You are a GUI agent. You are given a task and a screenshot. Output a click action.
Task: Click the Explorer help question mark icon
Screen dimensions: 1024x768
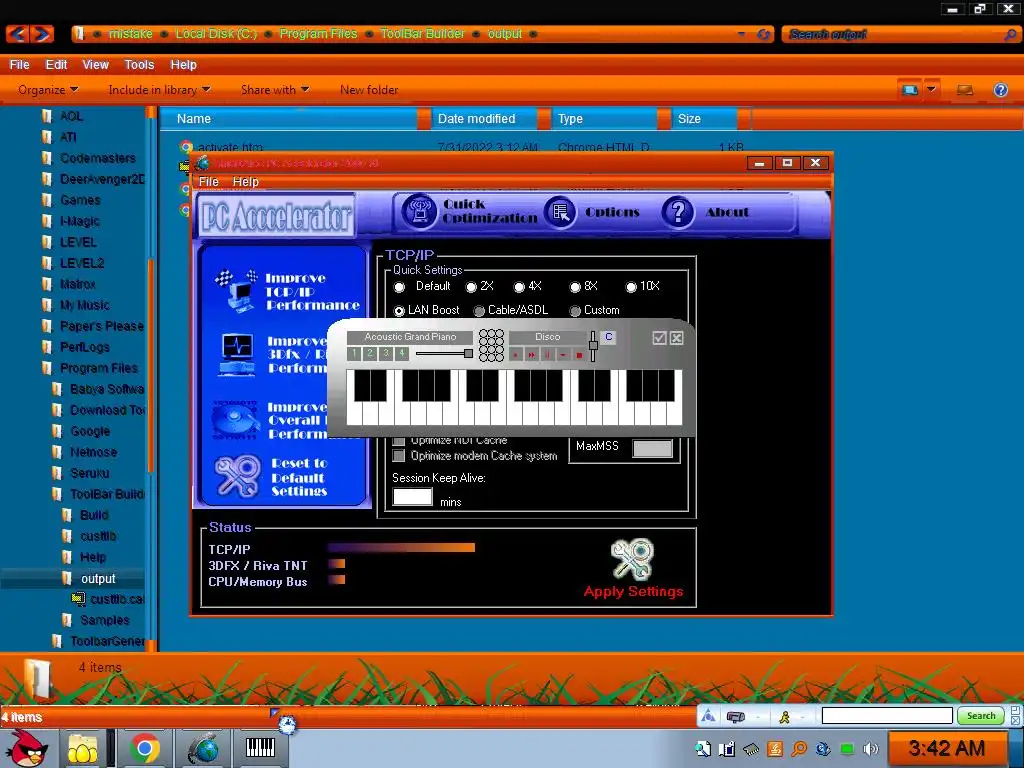1000,90
